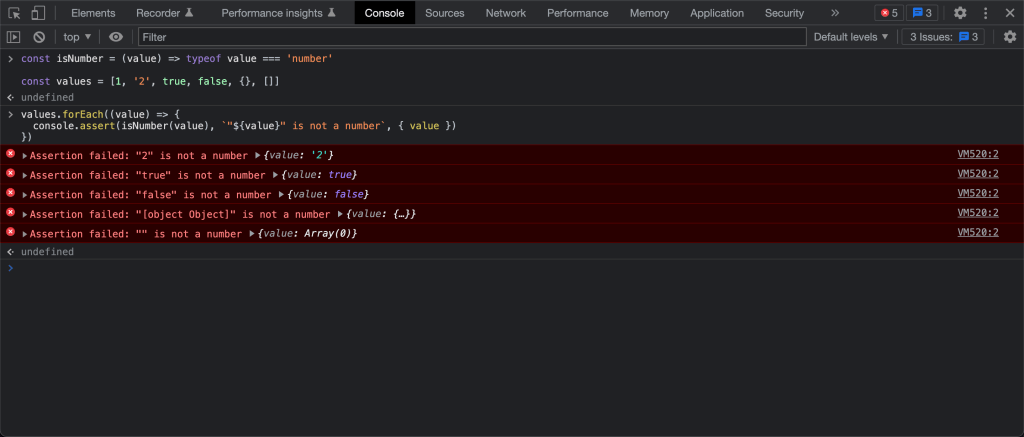1024x437 pixels.
Task: Open VM520:2 link for Array error
Action: [x=978, y=233]
